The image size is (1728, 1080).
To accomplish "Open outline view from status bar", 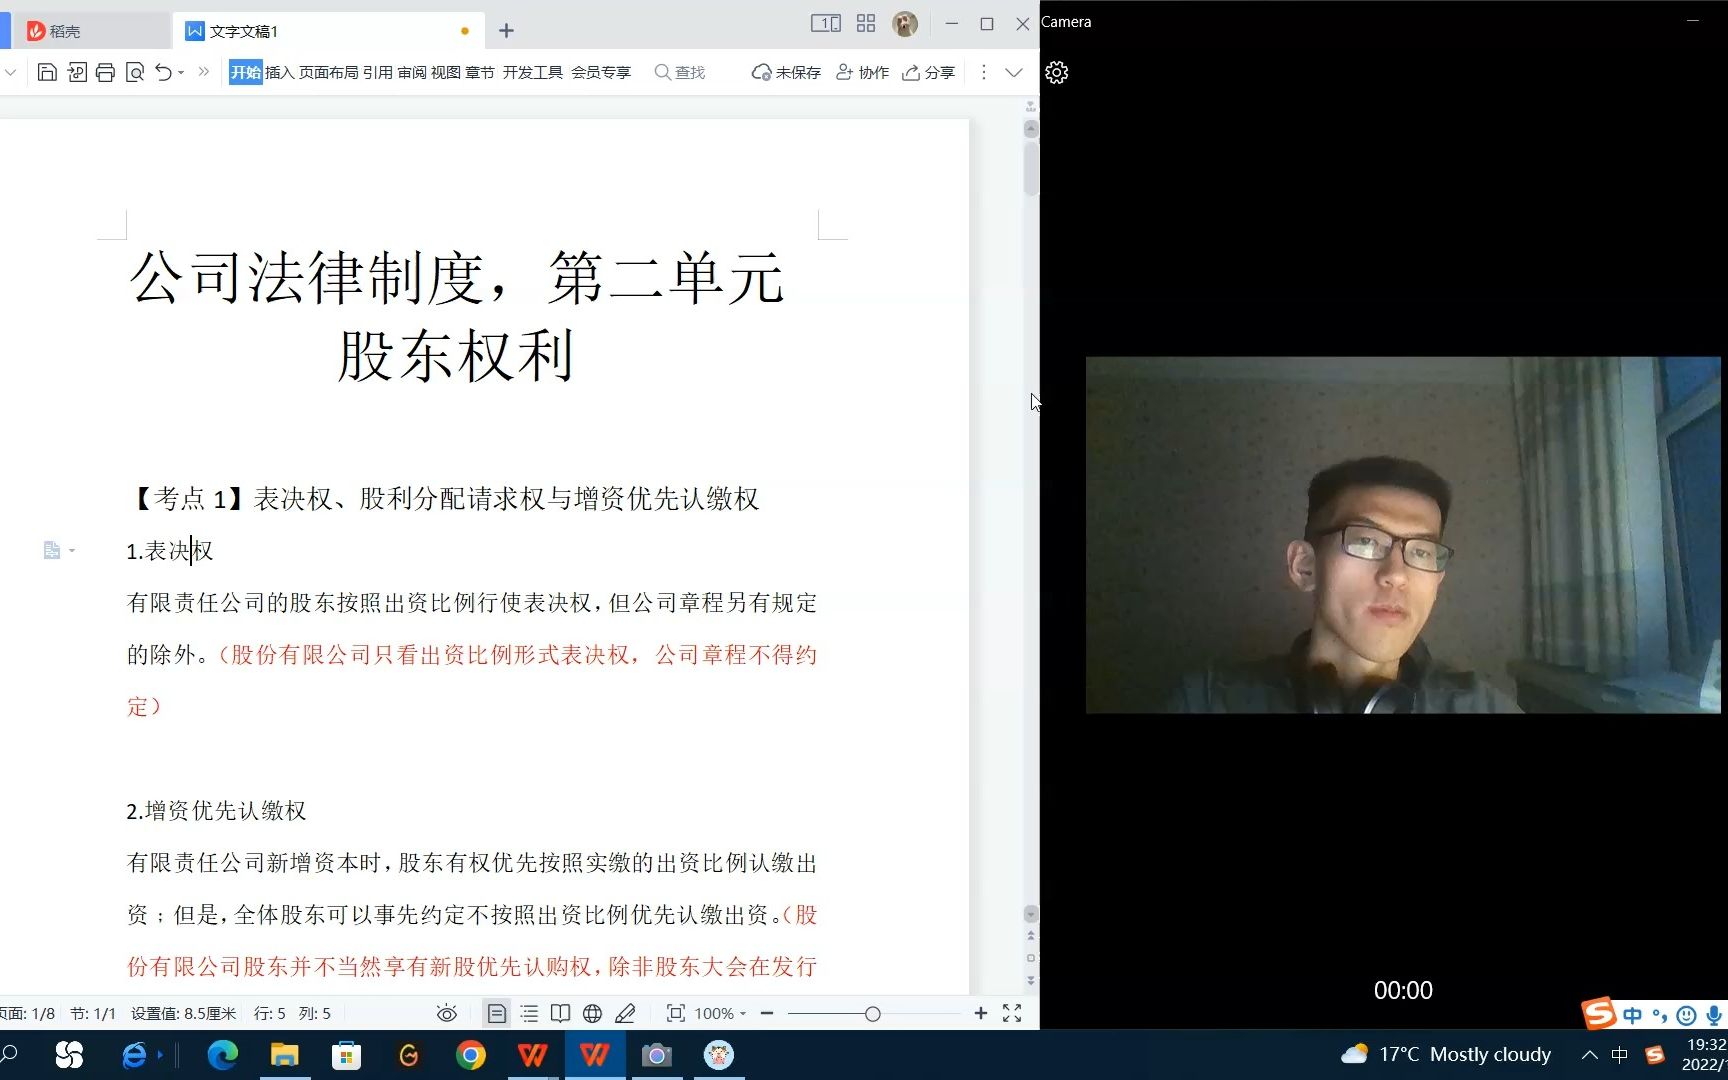I will point(529,1013).
